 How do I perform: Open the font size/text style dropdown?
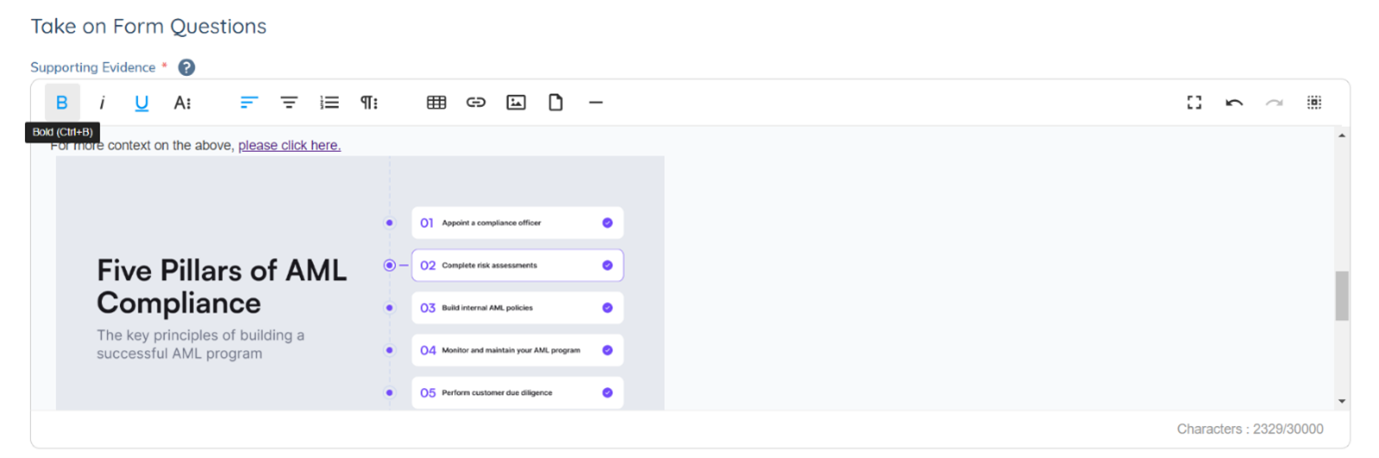[x=182, y=102]
